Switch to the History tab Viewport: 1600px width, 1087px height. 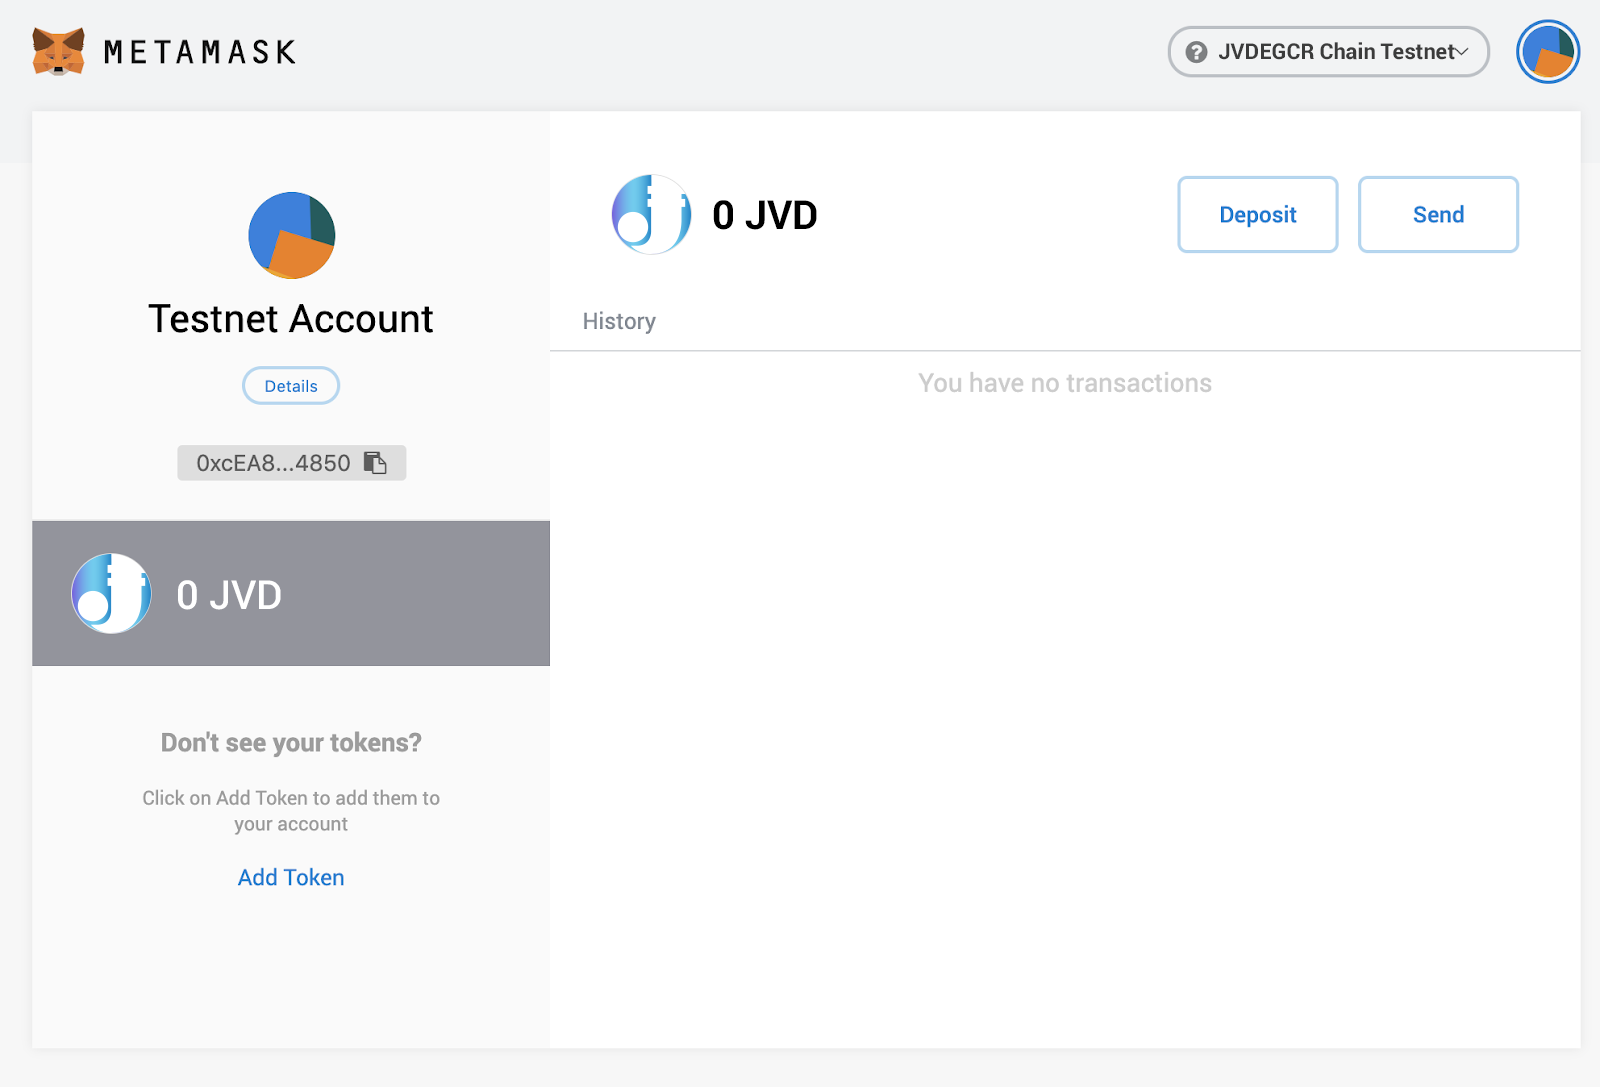click(x=619, y=321)
